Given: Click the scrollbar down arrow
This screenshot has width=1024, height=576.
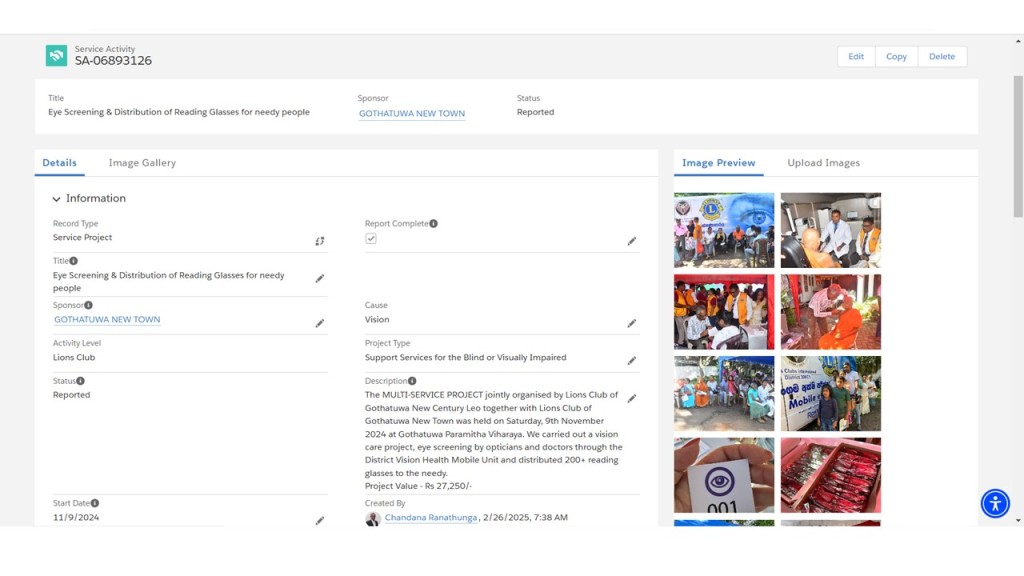Looking at the screenshot, I should tap(1018, 520).
